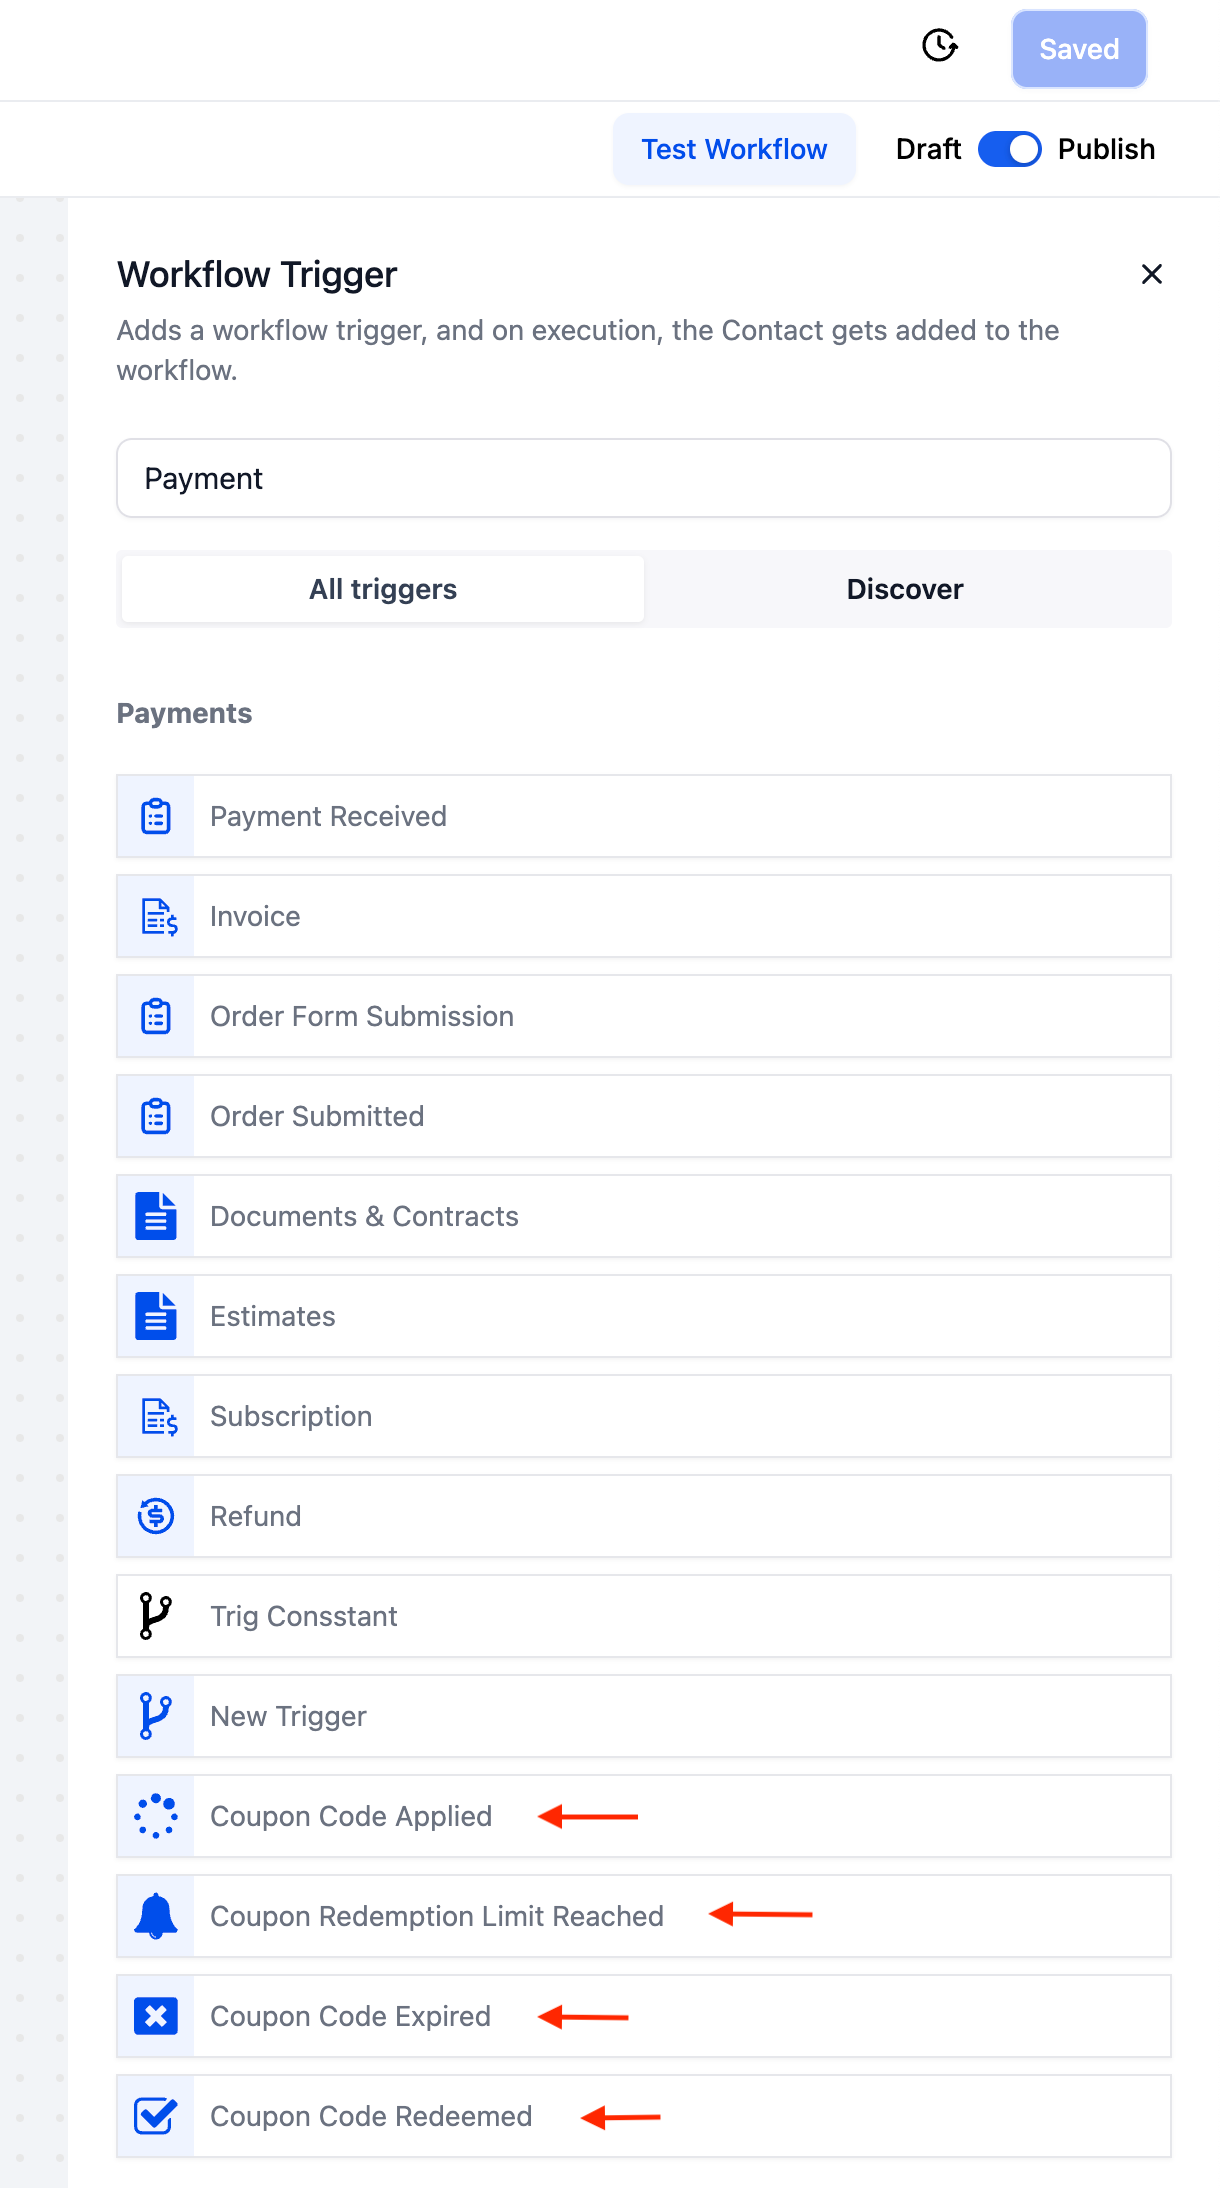This screenshot has width=1220, height=2188.
Task: Select the Order Form Submission trigger
Action: click(x=362, y=1016)
